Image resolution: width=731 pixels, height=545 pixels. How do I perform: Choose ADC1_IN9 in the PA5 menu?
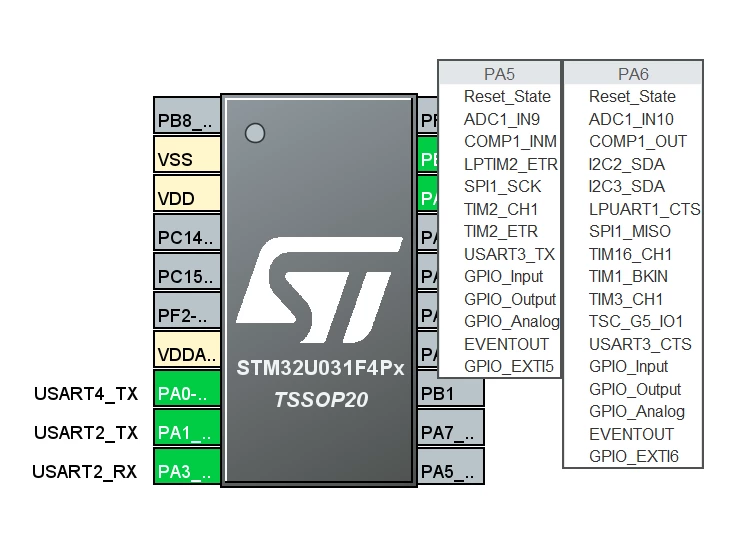tap(499, 119)
